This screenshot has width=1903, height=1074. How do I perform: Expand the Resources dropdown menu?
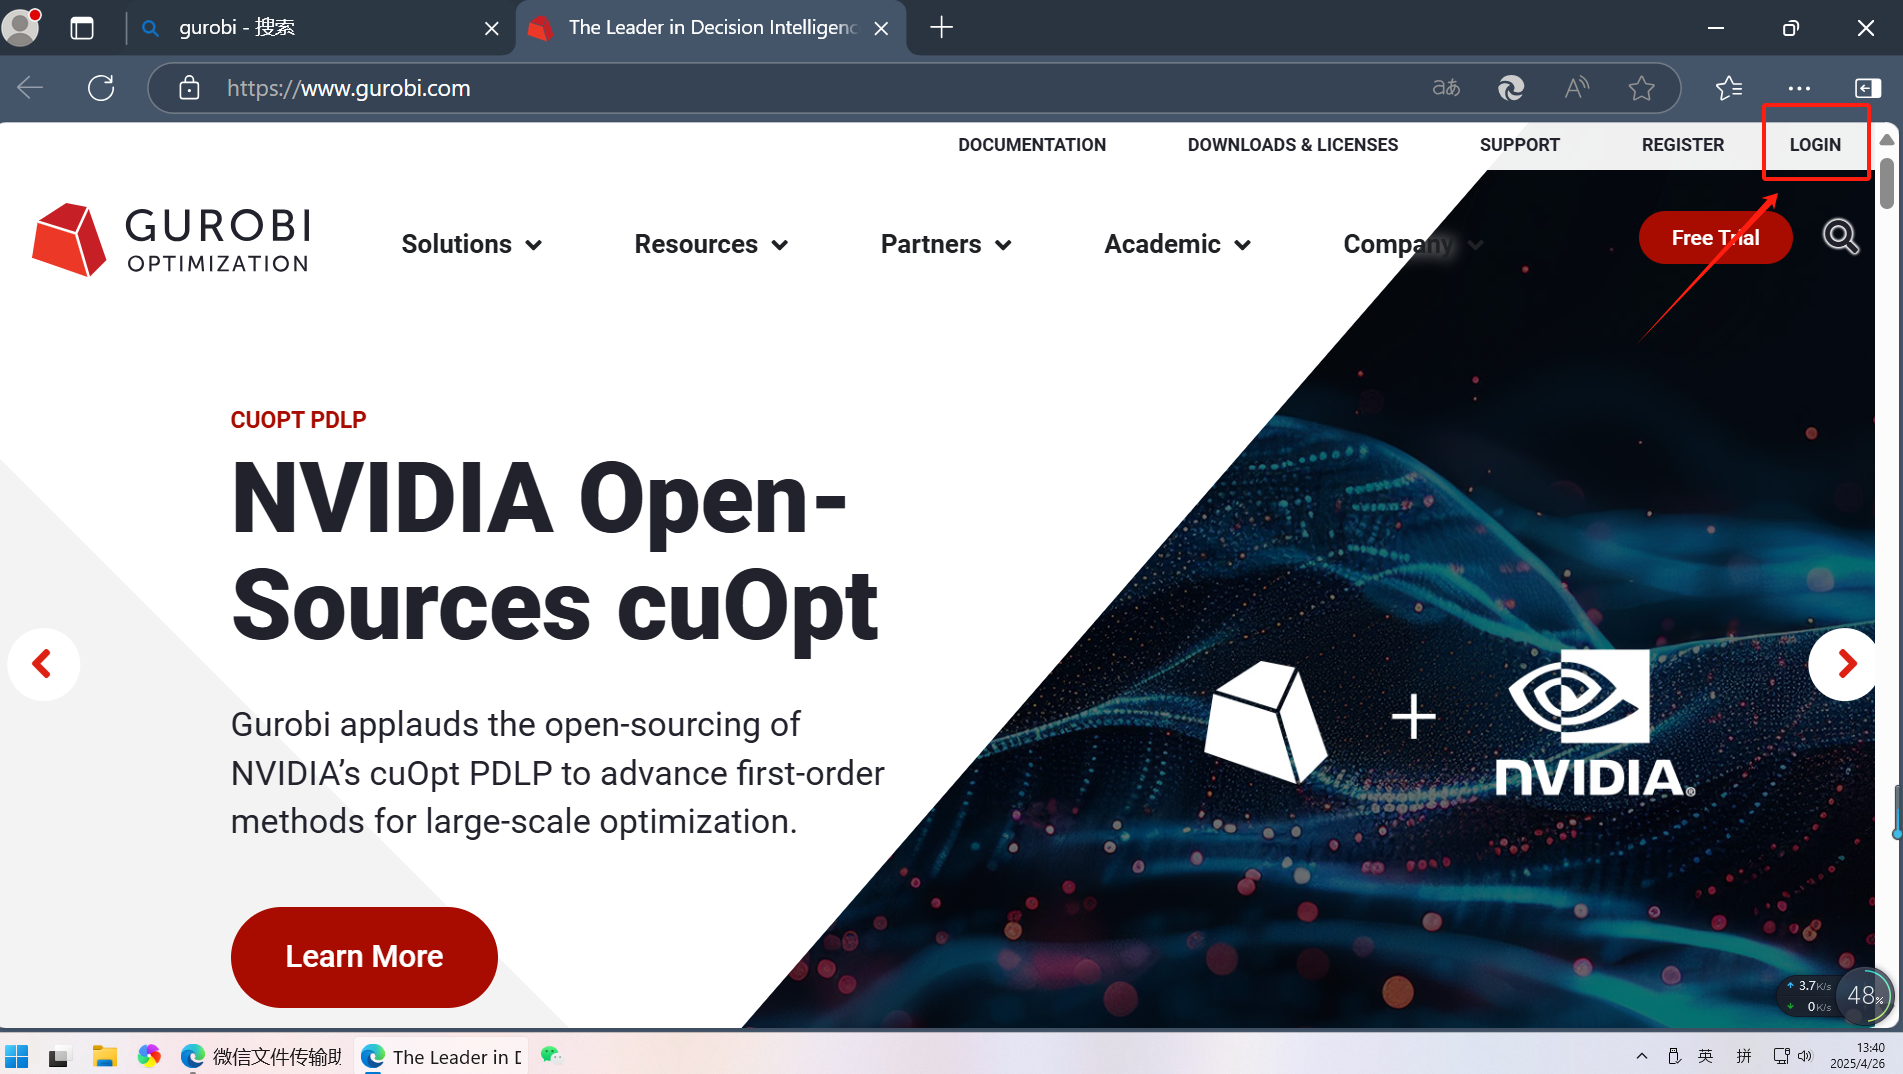(x=711, y=244)
